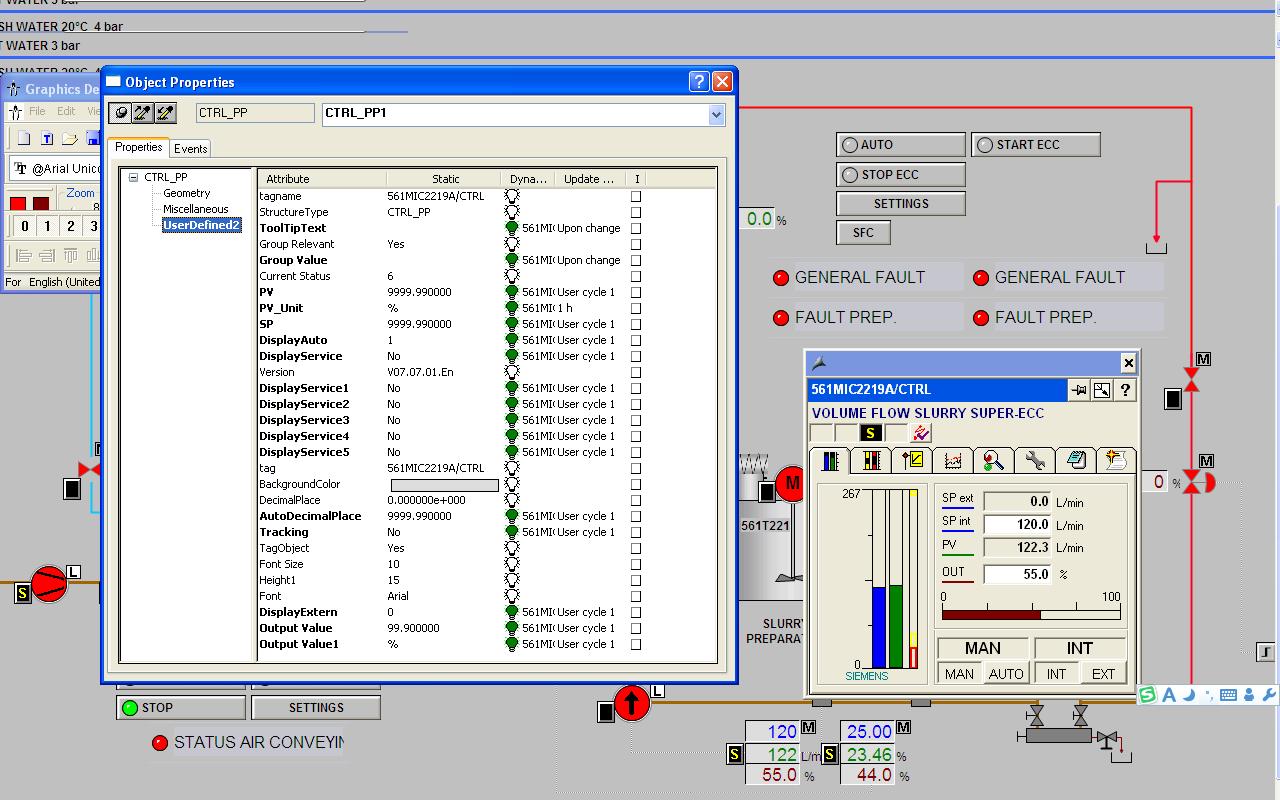
Task: Open the trend curve tab in faceplate
Action: point(952,460)
